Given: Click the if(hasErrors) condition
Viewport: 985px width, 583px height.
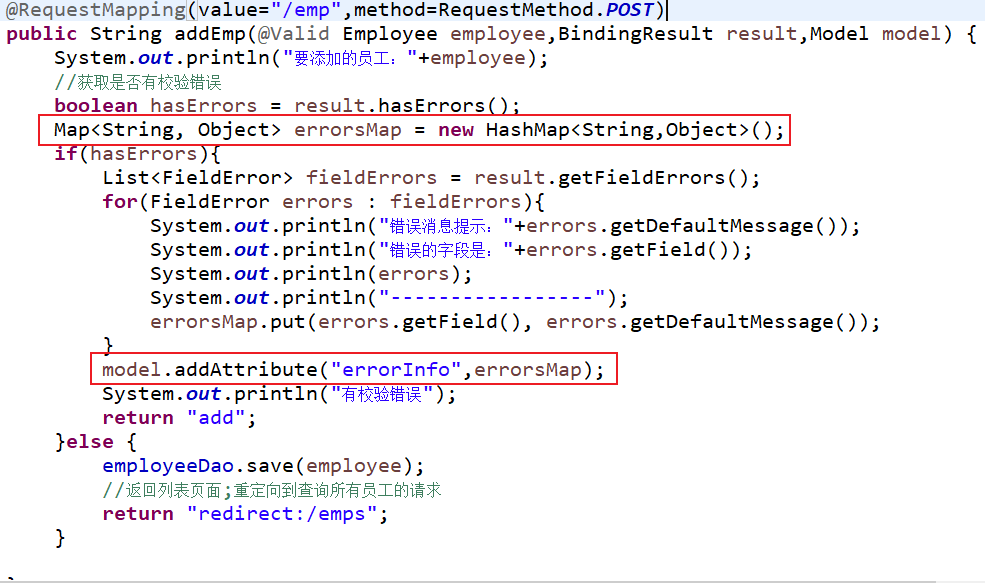Looking at the screenshot, I should 137,154.
